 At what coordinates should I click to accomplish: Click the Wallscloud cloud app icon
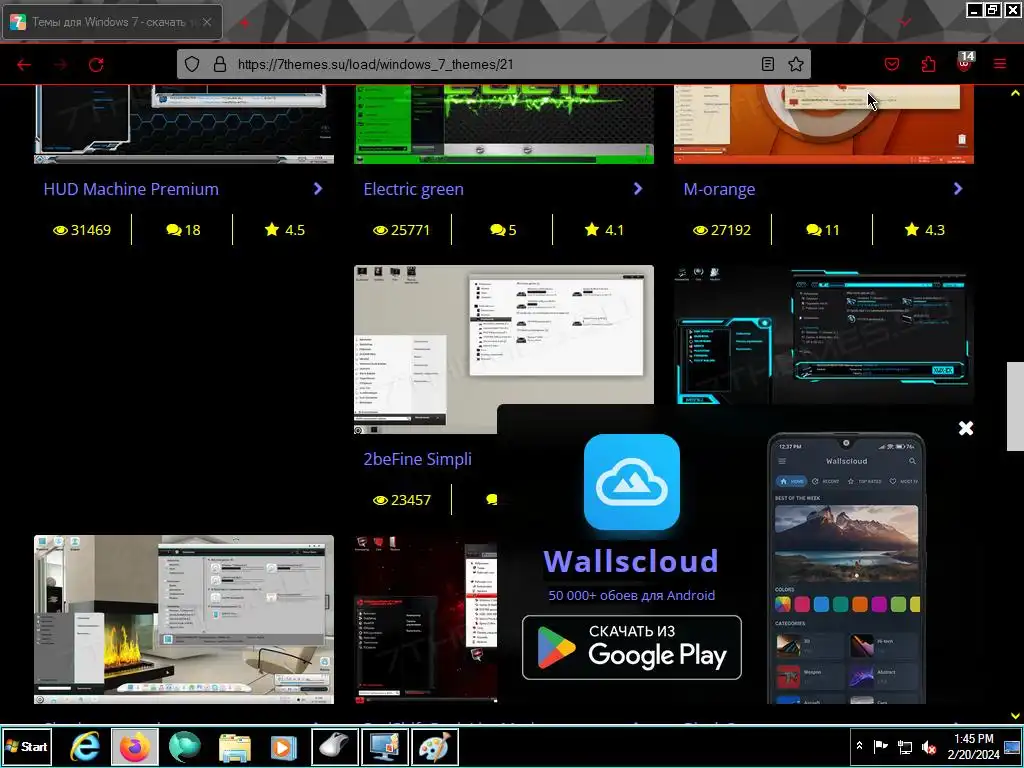point(632,482)
